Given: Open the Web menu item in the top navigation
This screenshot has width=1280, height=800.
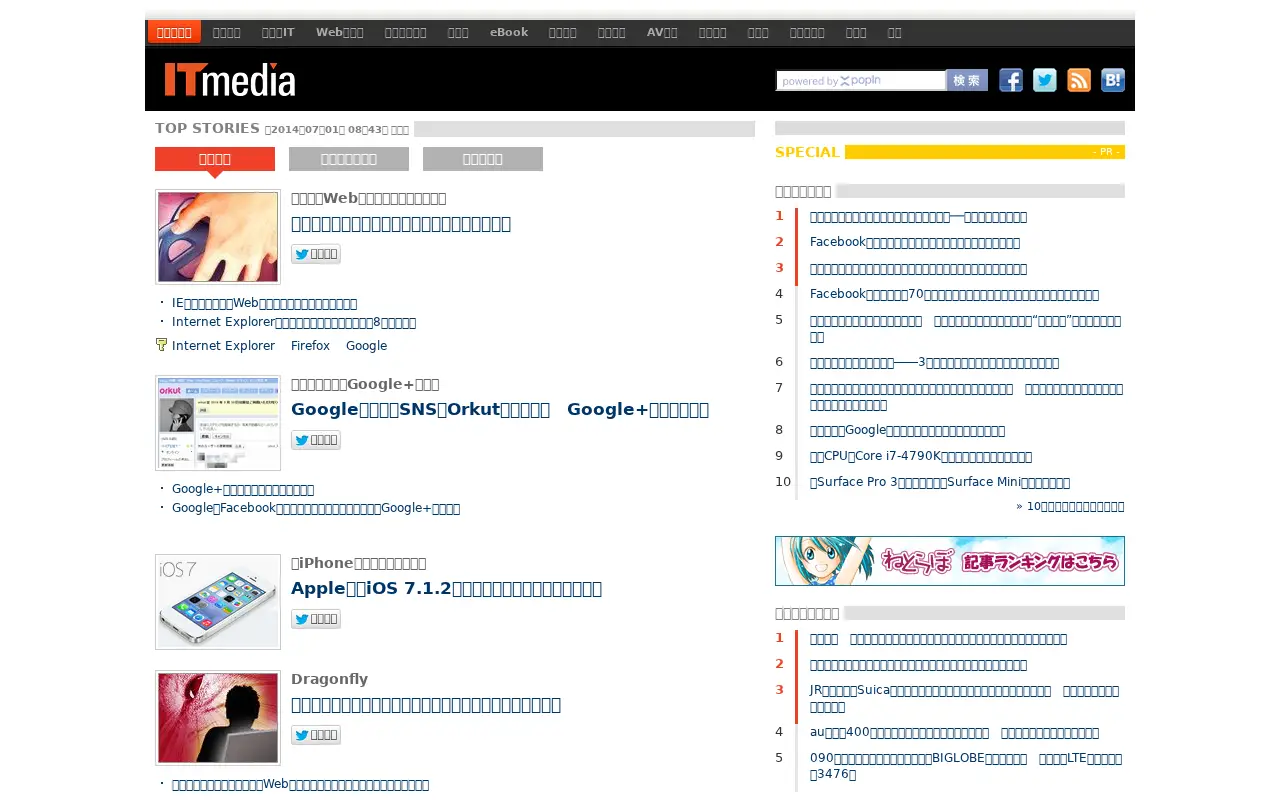Looking at the screenshot, I should pos(340,32).
